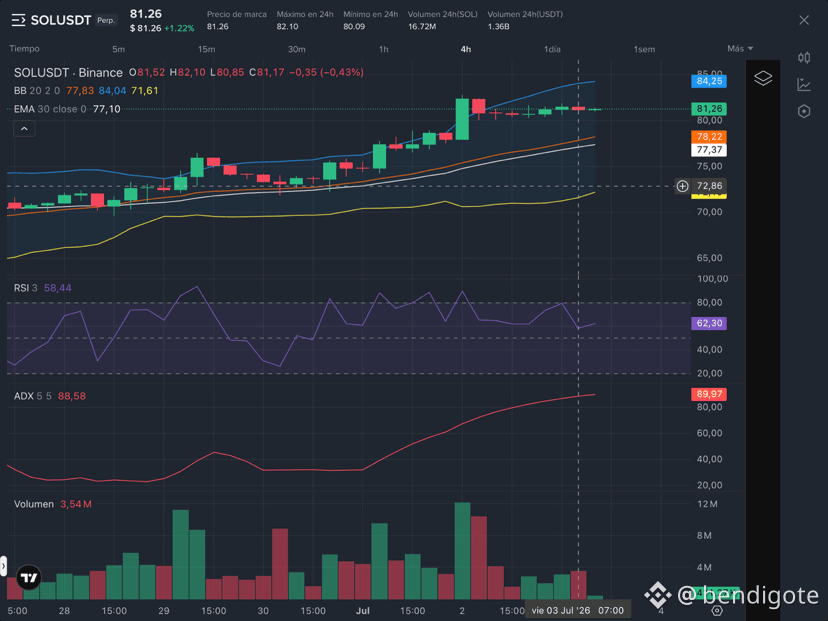Click the Jul label on time axis

click(363, 610)
